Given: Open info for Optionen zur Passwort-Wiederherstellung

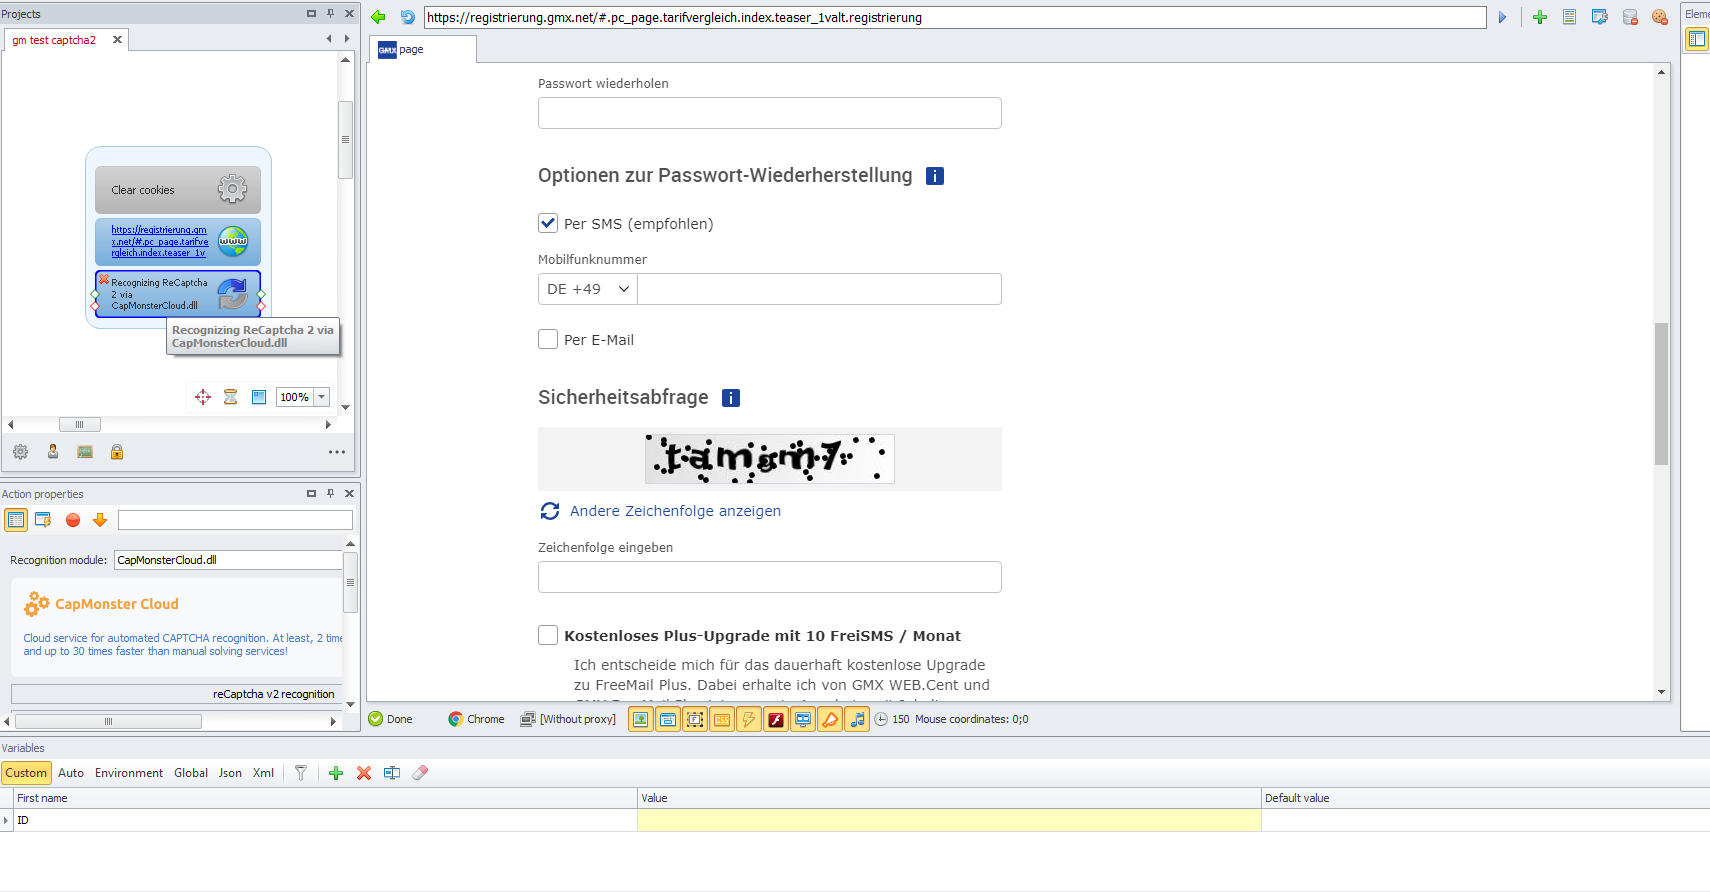Looking at the screenshot, I should coord(935,176).
